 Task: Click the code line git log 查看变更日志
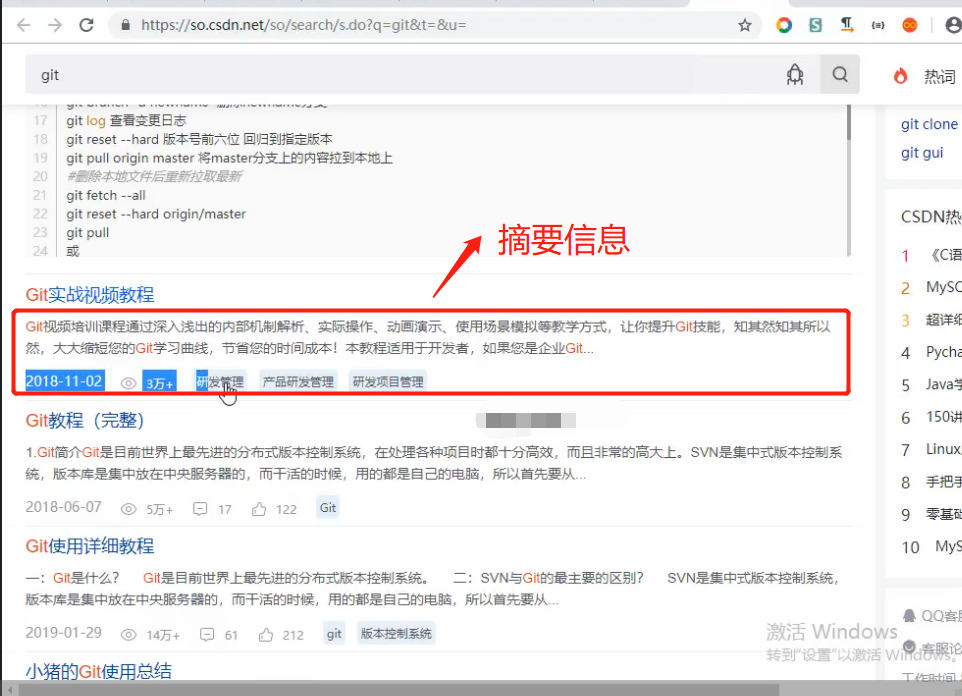click(126, 121)
